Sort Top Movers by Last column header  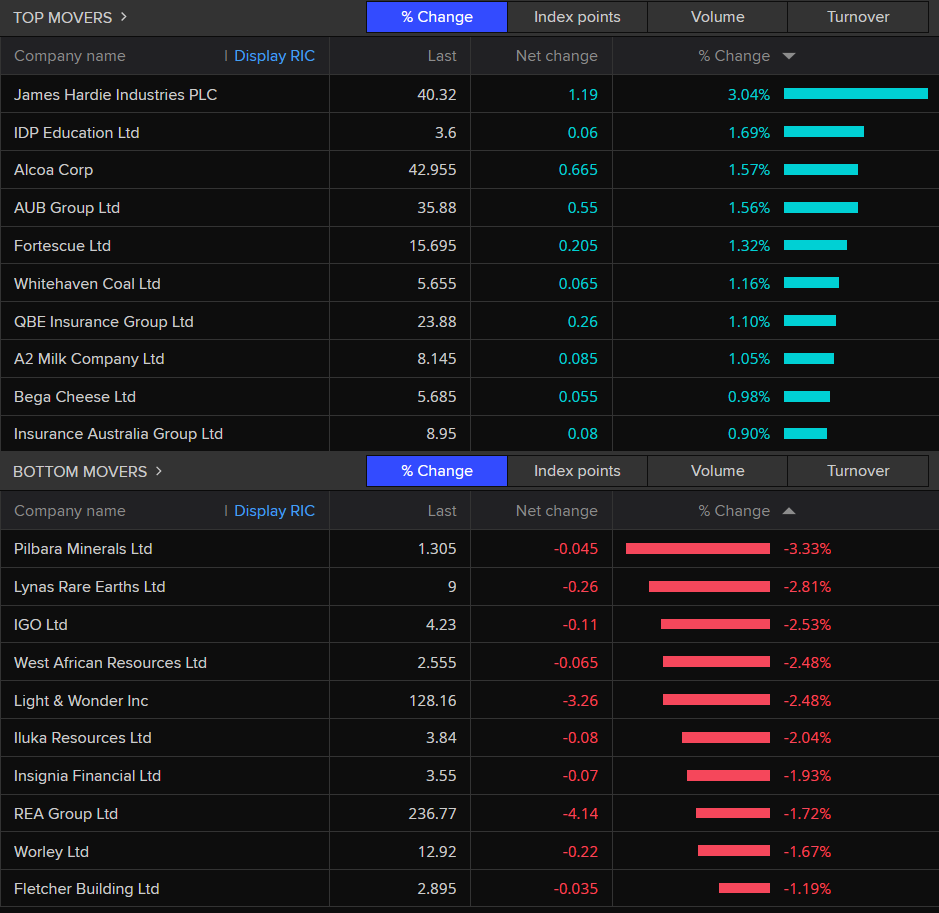[442, 56]
